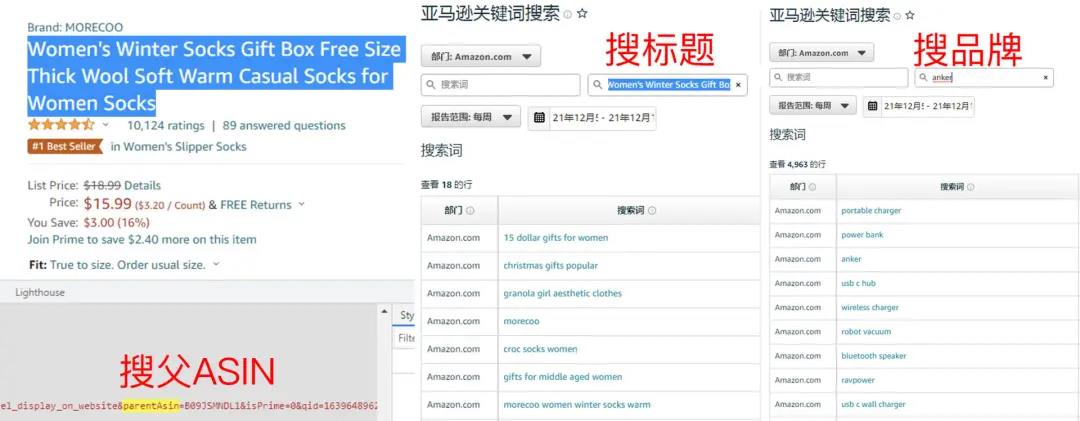1080x421 pixels.
Task: Expand the Fit: True to size chevron
Action: [x=216, y=265]
